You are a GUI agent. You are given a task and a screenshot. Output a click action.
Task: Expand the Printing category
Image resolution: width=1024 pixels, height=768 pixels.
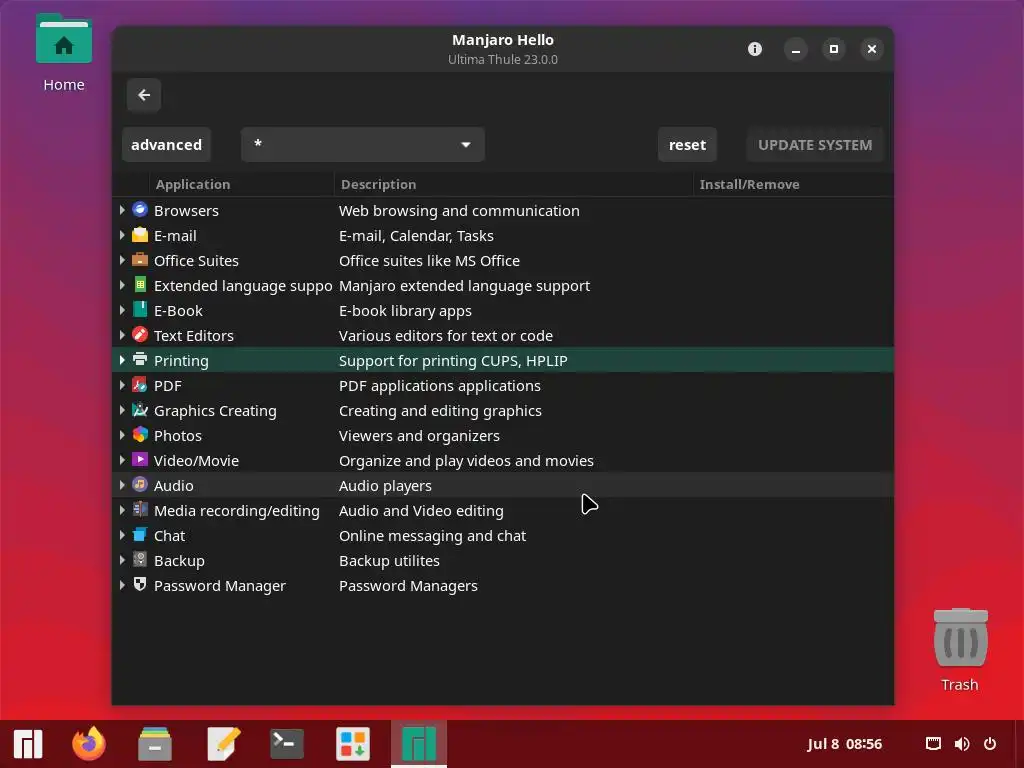click(x=122, y=360)
